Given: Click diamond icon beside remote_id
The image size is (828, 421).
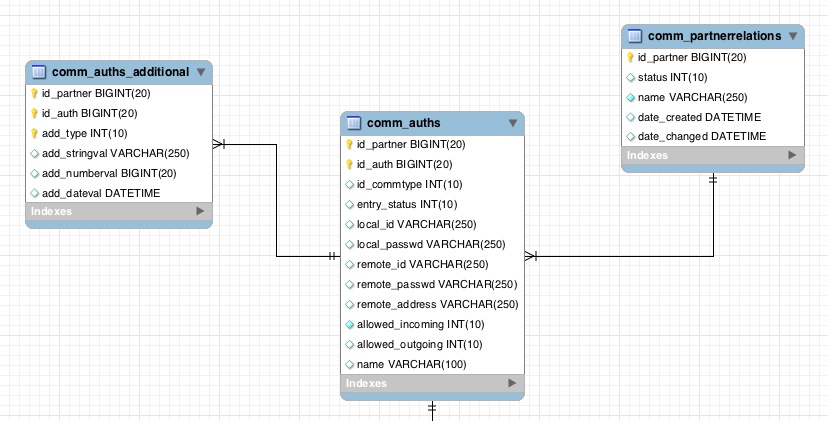Looking at the screenshot, I should (x=350, y=265).
